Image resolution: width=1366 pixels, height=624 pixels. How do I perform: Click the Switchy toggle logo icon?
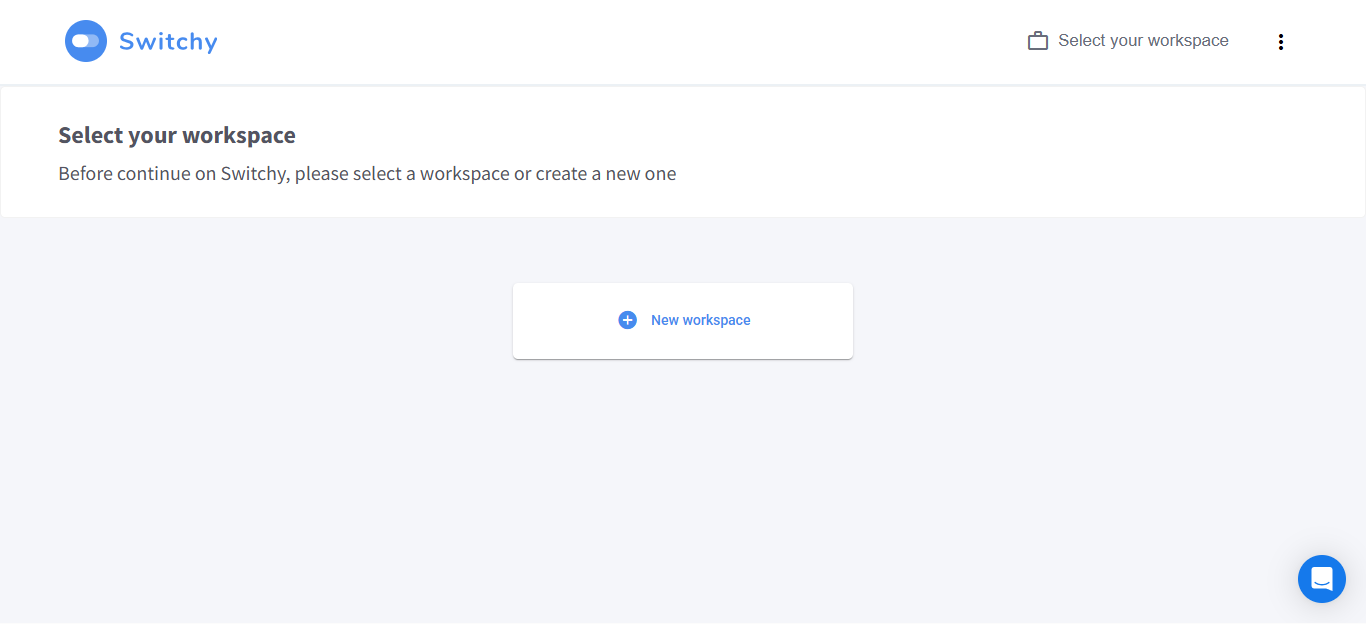click(x=86, y=41)
